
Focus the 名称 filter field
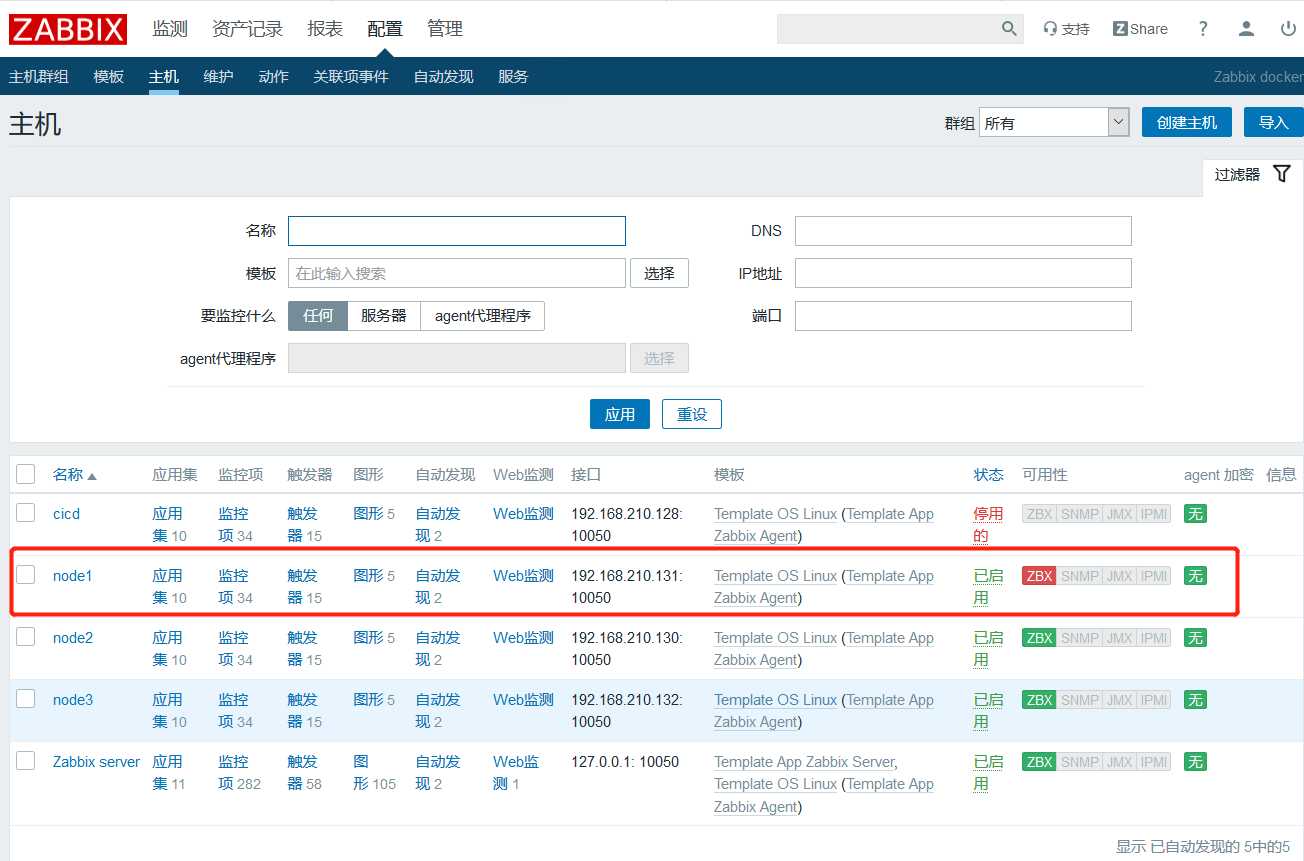coord(457,231)
